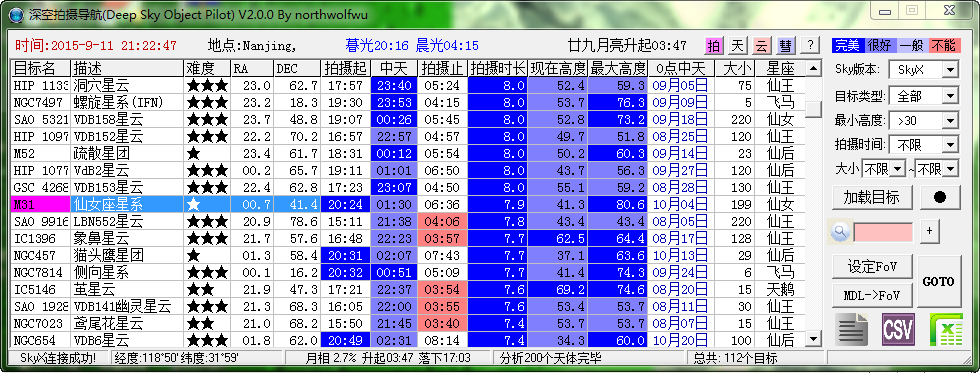
Task: Select the IC5146 target row
Action: click(409, 289)
